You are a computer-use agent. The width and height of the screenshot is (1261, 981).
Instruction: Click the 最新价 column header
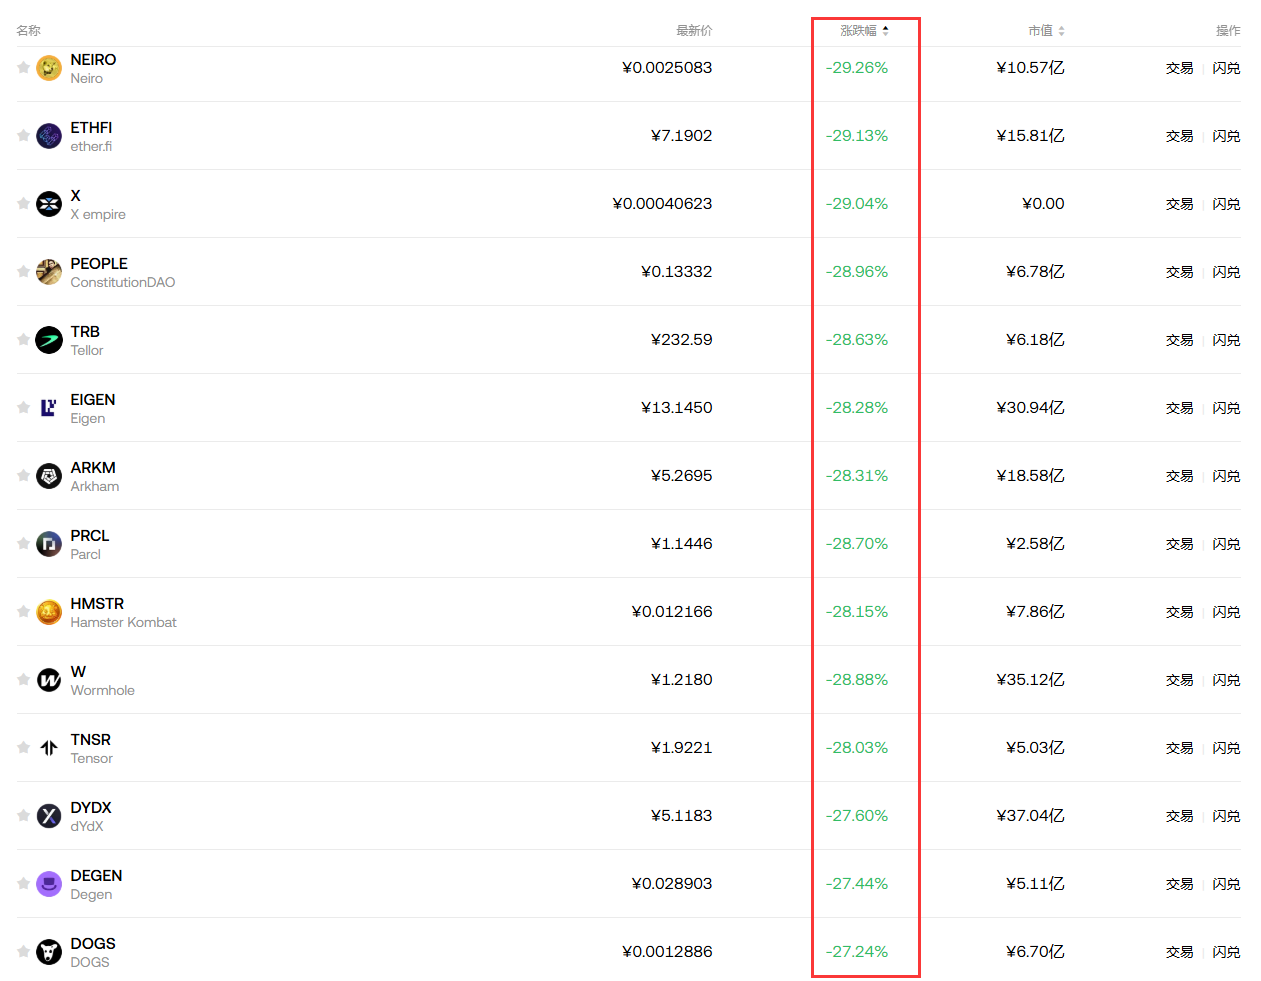click(694, 31)
